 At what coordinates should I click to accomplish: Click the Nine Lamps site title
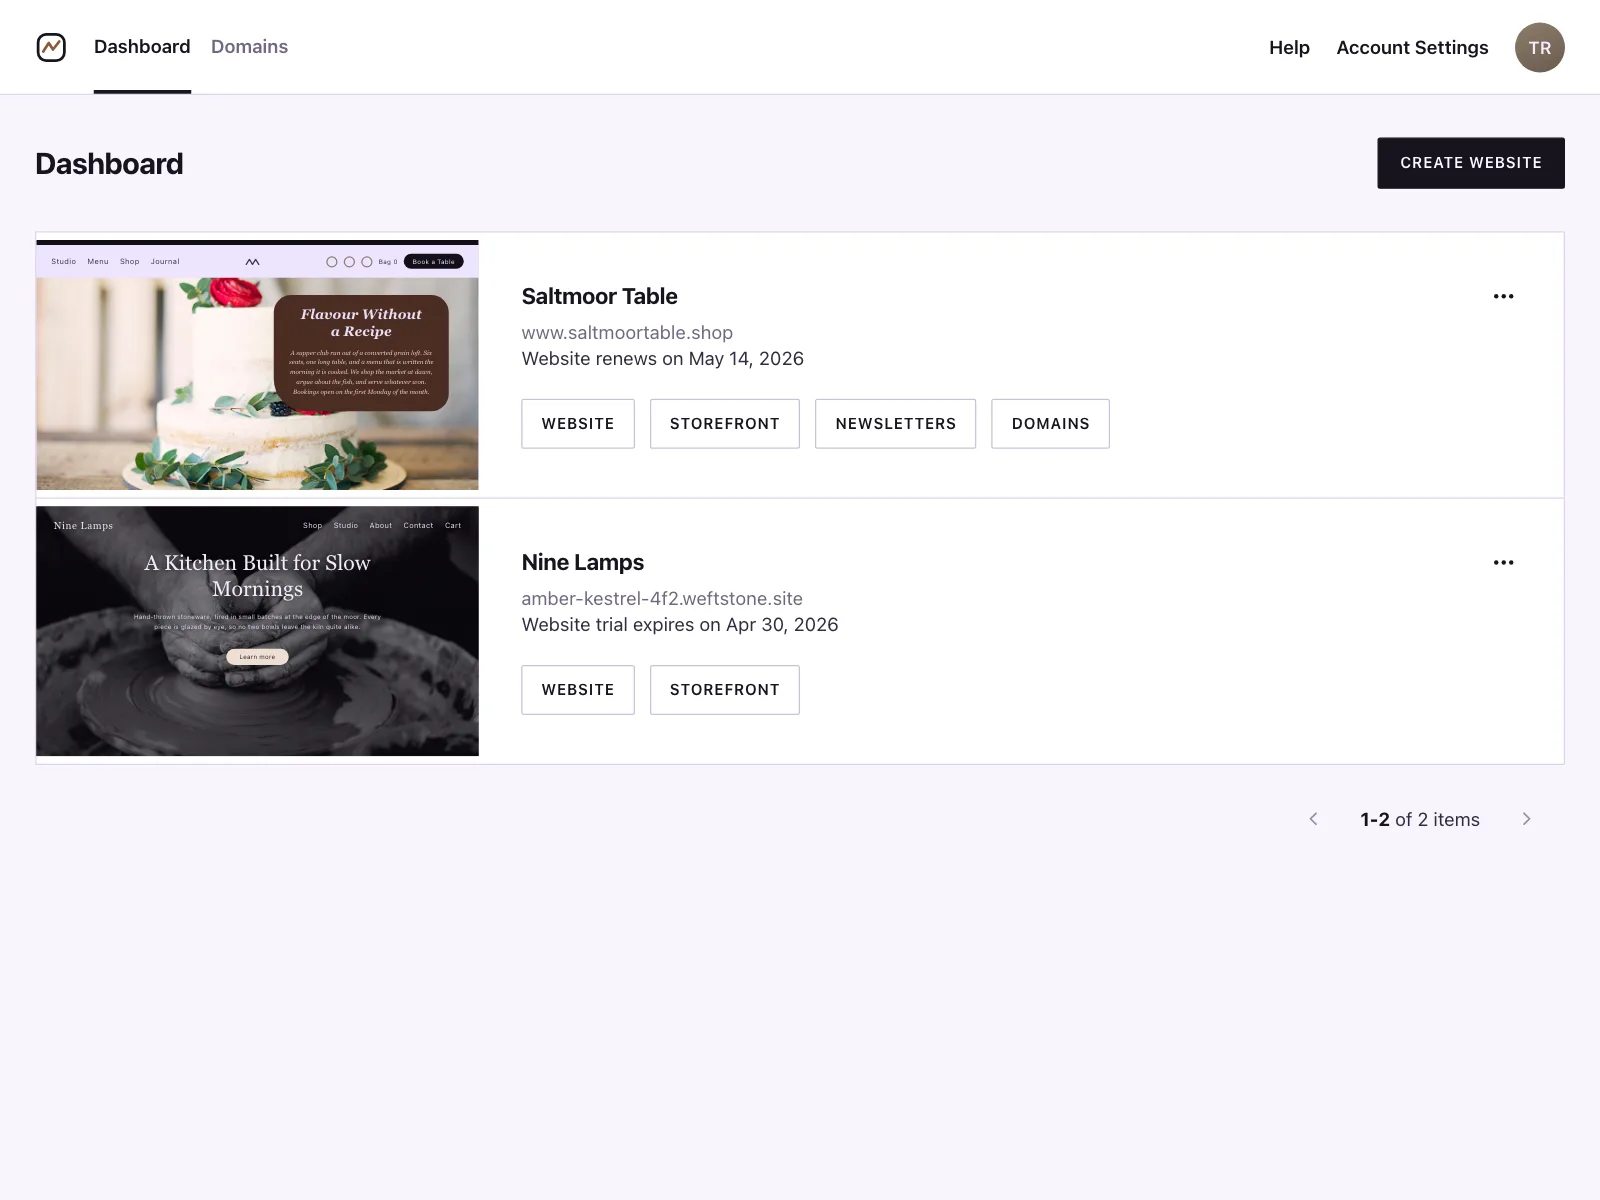[x=582, y=562]
